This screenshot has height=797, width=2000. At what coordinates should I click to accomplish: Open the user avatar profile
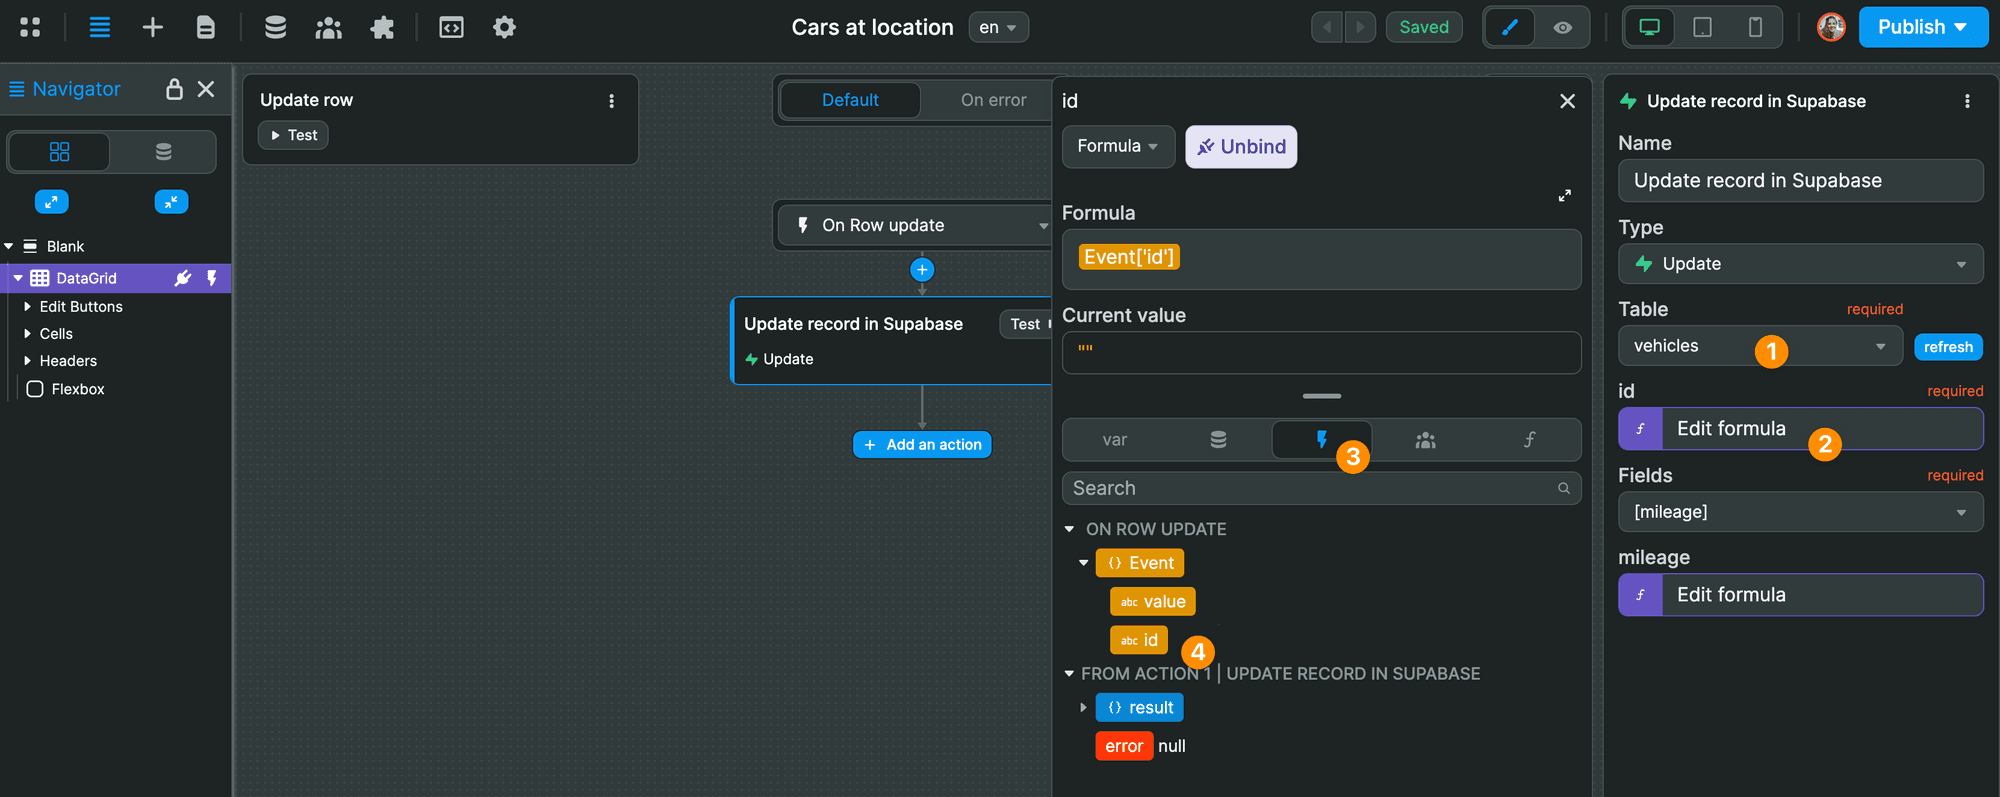[x=1831, y=27]
